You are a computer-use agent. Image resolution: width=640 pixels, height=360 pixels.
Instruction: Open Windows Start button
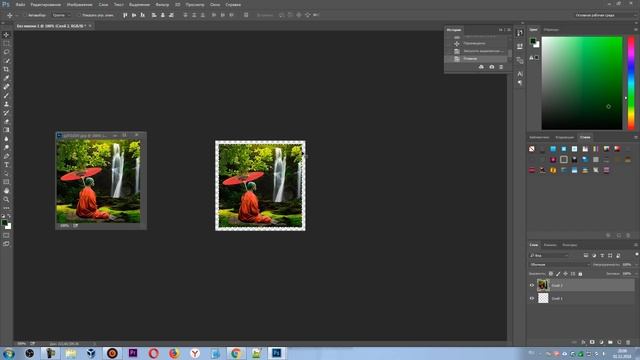[9, 353]
